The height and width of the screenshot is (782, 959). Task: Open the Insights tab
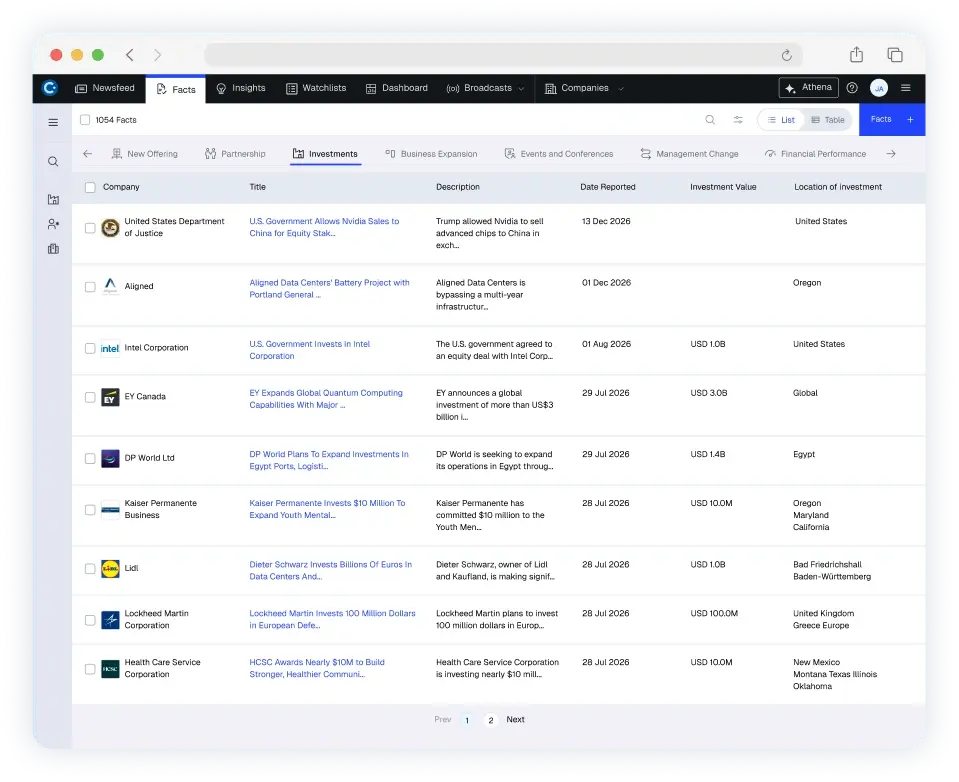[241, 88]
